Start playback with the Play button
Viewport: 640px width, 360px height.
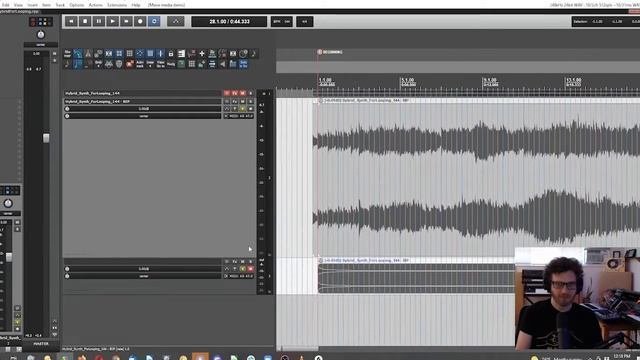(x=113, y=21)
